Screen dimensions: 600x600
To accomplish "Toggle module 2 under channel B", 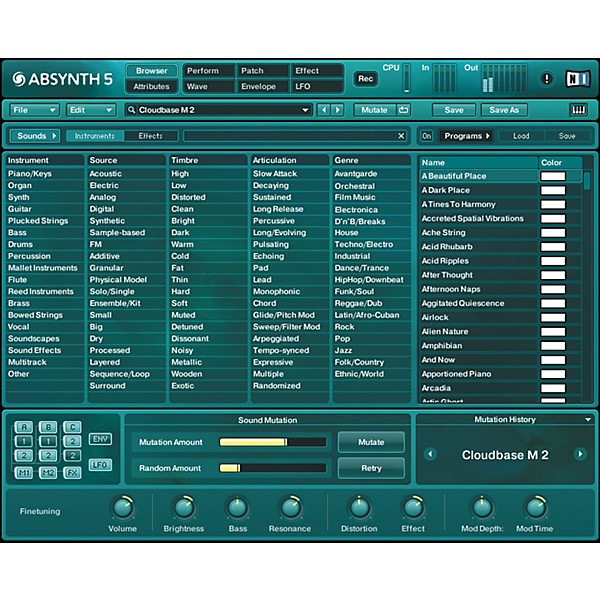I will (x=48, y=455).
